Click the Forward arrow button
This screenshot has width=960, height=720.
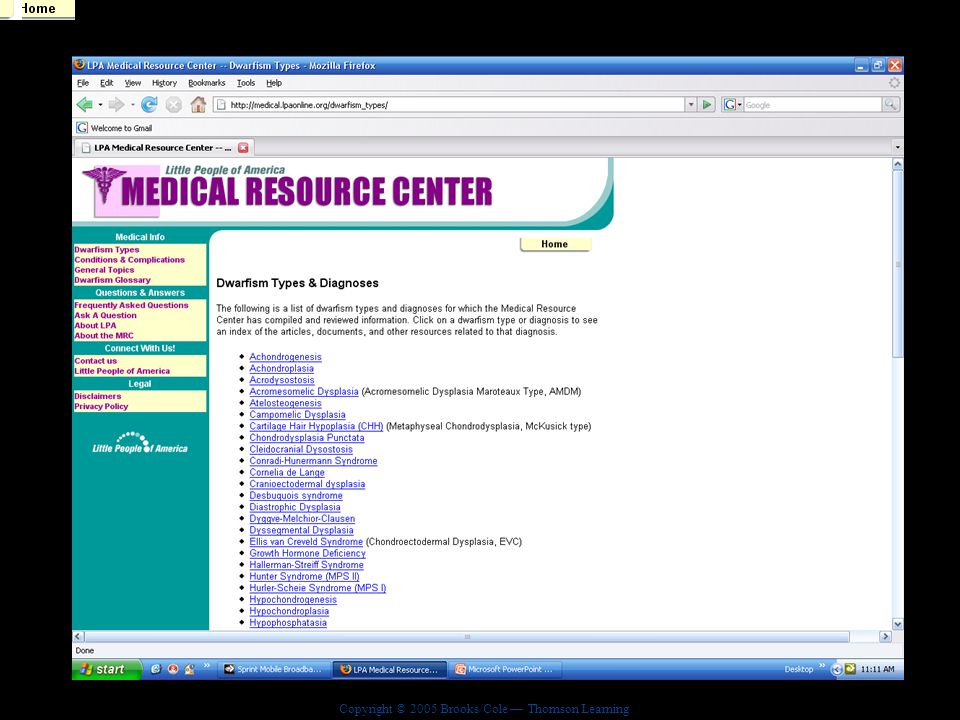pos(116,105)
